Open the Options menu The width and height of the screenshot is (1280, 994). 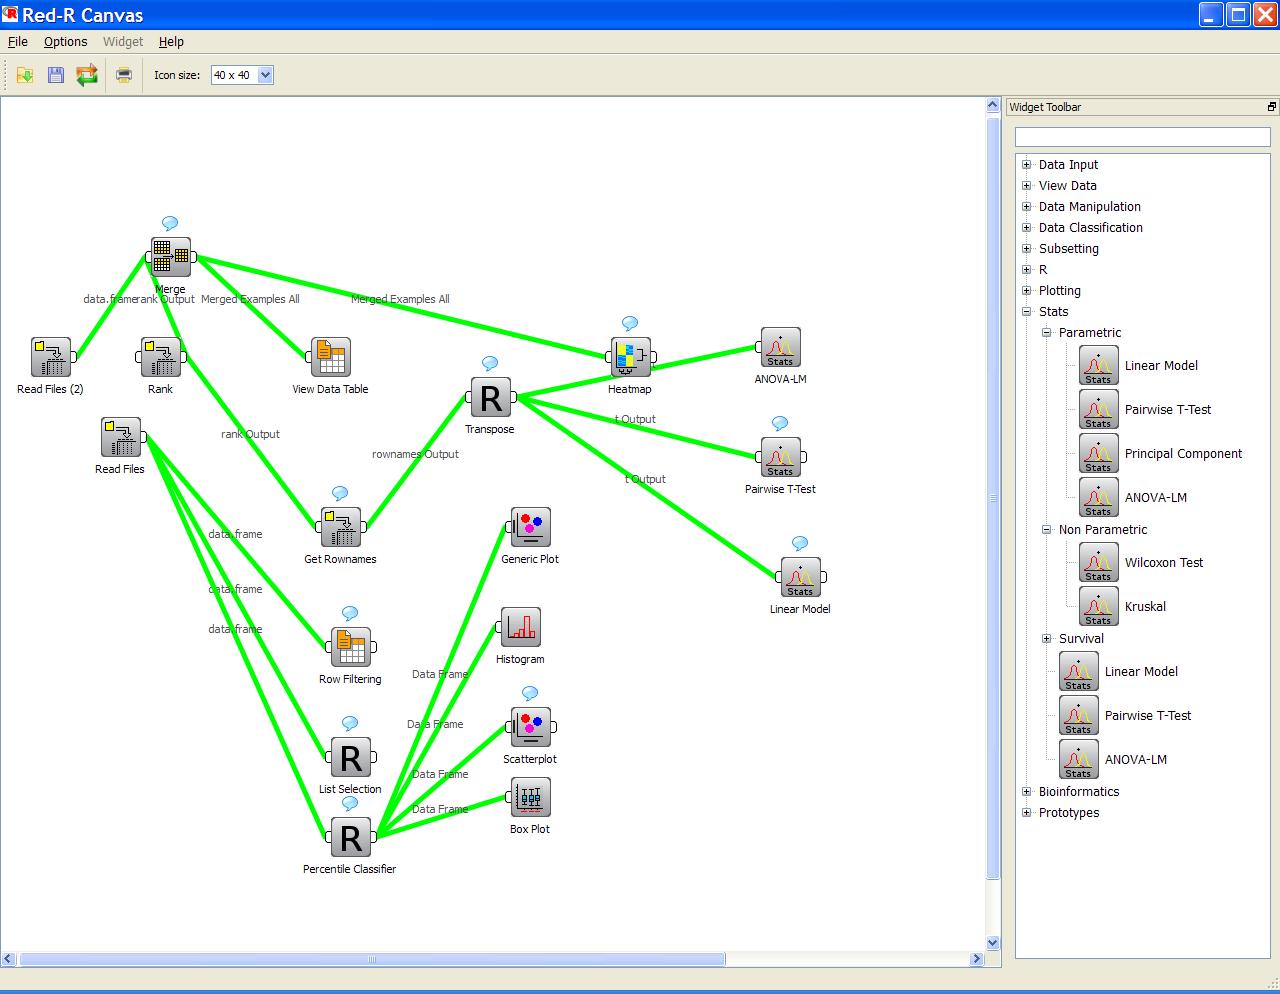coord(65,42)
